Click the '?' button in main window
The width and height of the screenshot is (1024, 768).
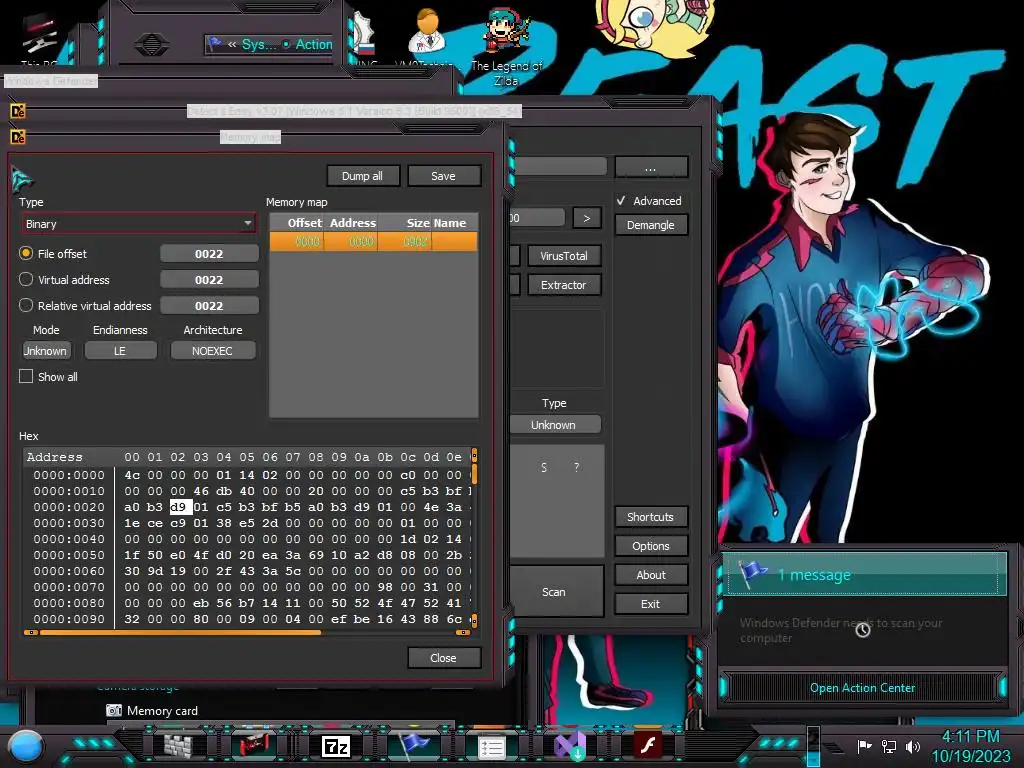pyautogui.click(x=576, y=467)
